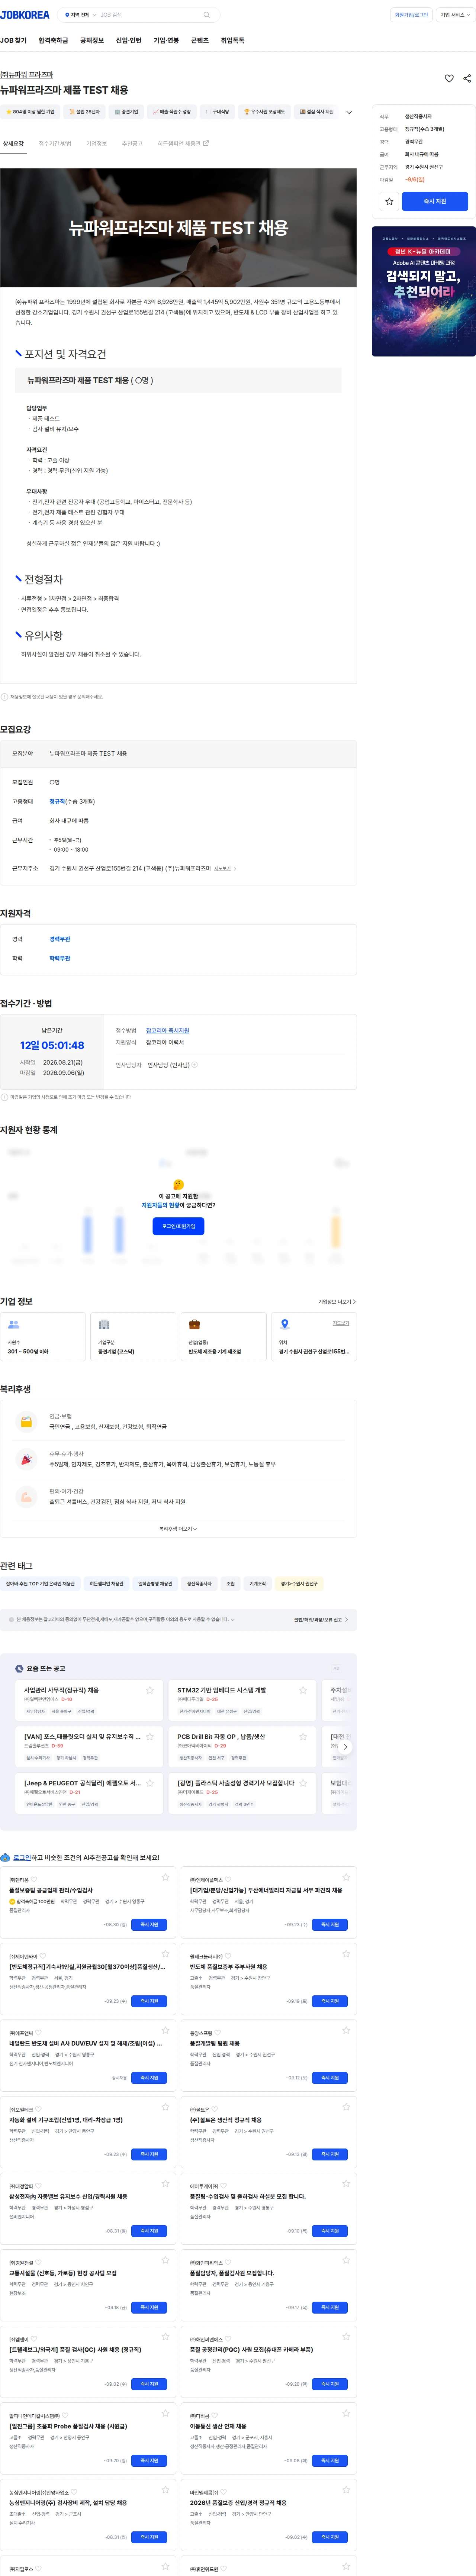This screenshot has width=476, height=2576.
Task: Click the JOBKOREA logo
Action: 25,15
